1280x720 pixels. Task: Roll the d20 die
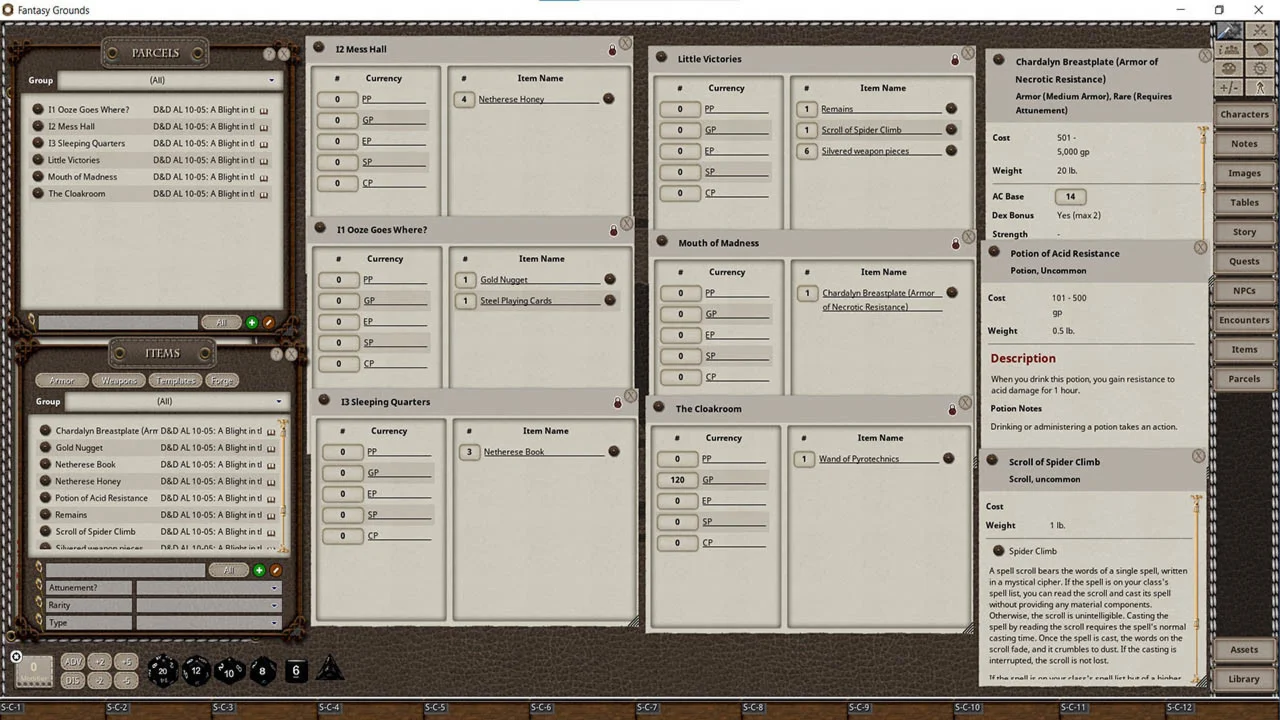(x=163, y=671)
